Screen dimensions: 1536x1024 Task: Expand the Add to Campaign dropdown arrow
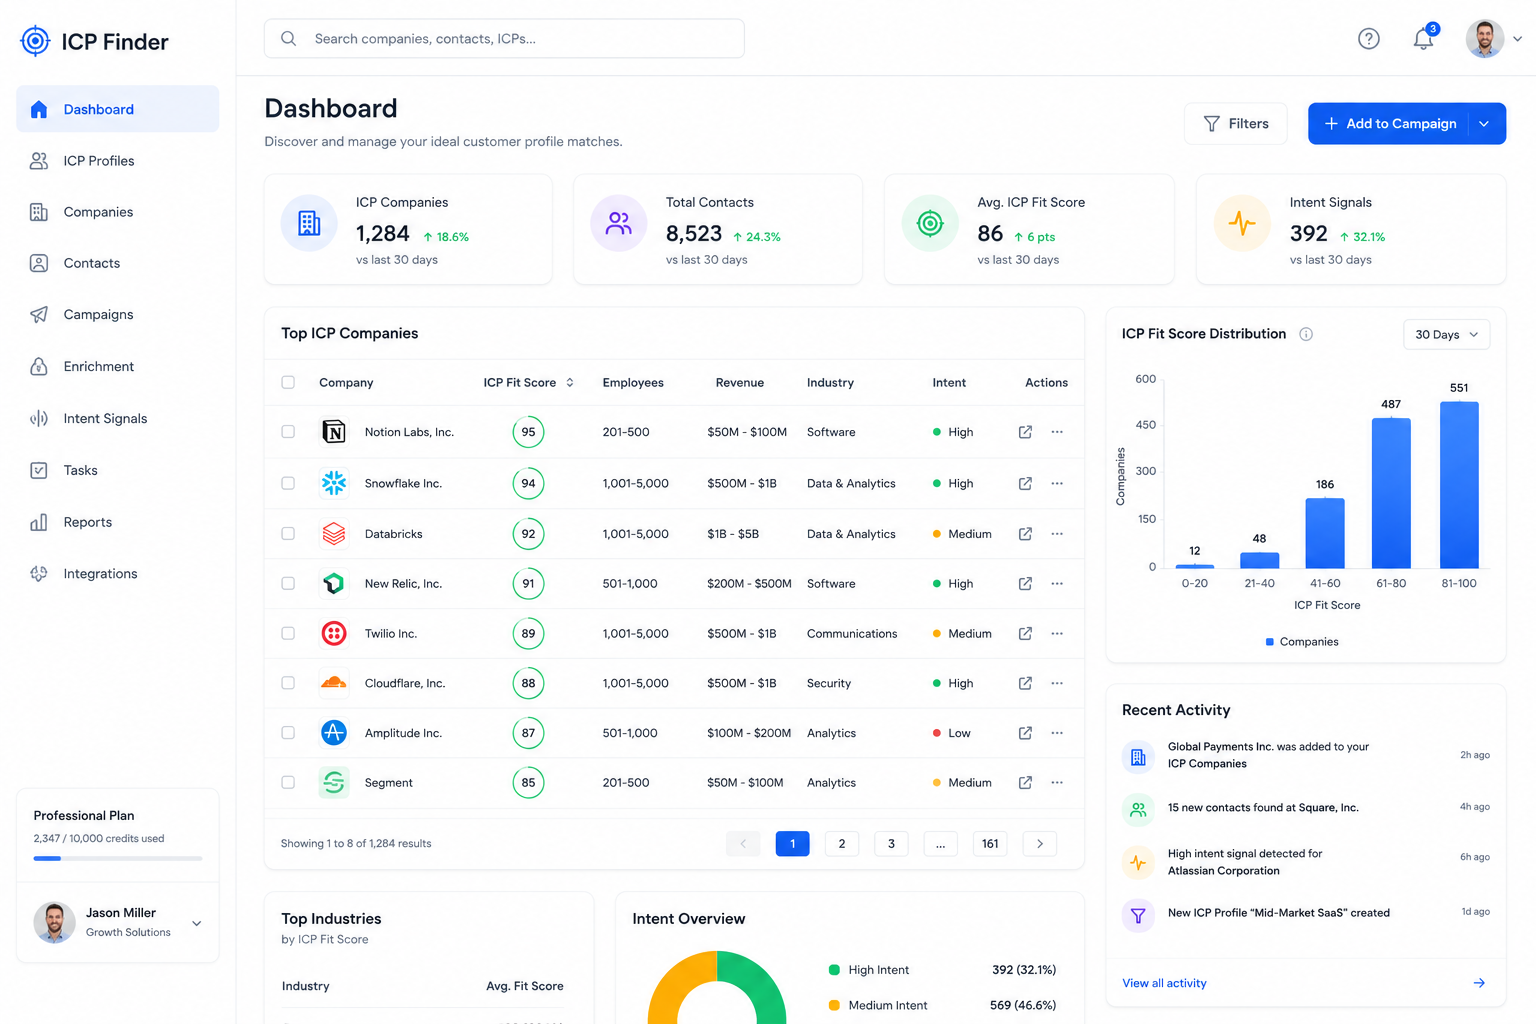[x=1485, y=124]
